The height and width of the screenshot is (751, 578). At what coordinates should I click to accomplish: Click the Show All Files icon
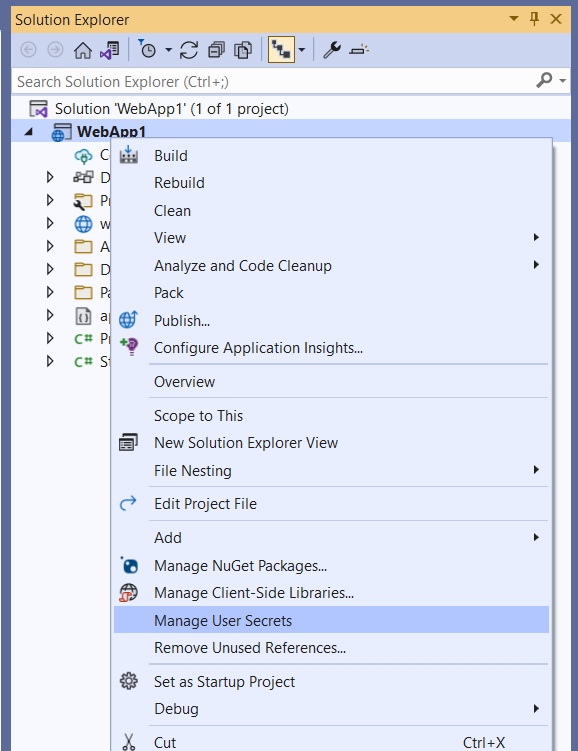(x=243, y=50)
